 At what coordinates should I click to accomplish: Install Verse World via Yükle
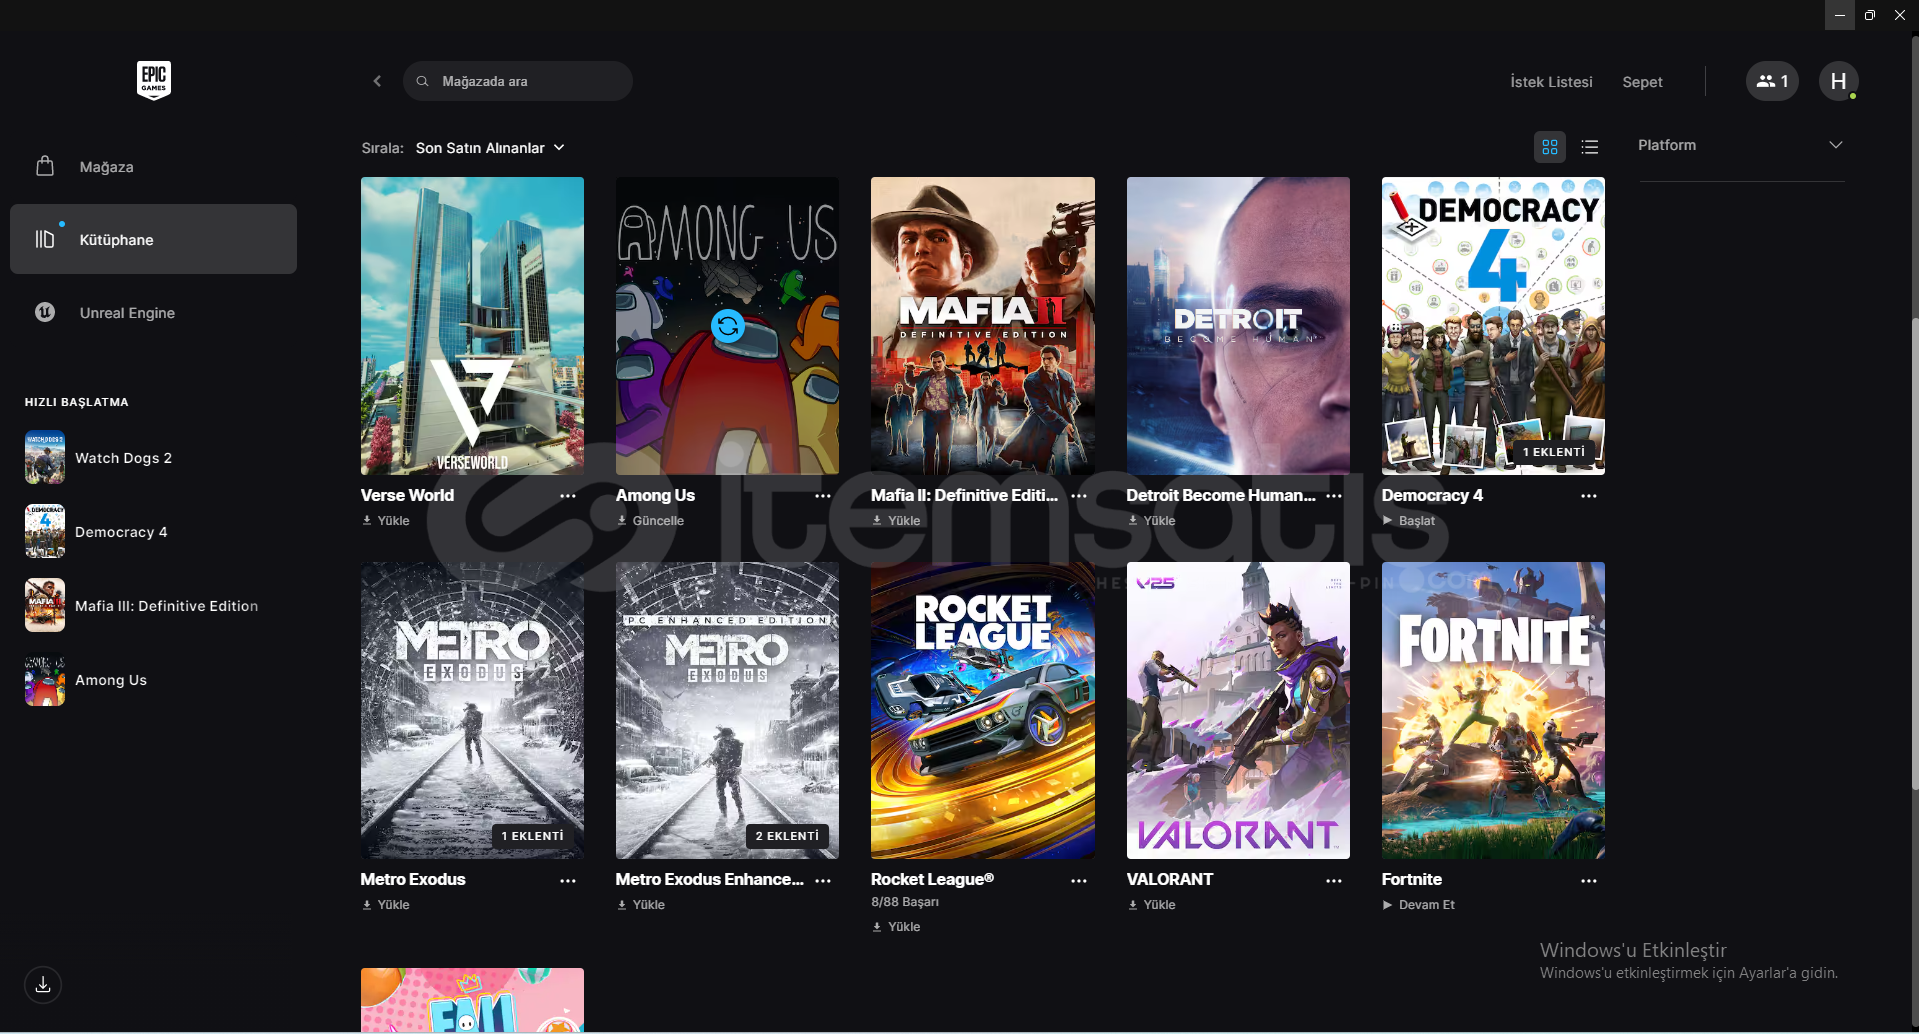[386, 520]
